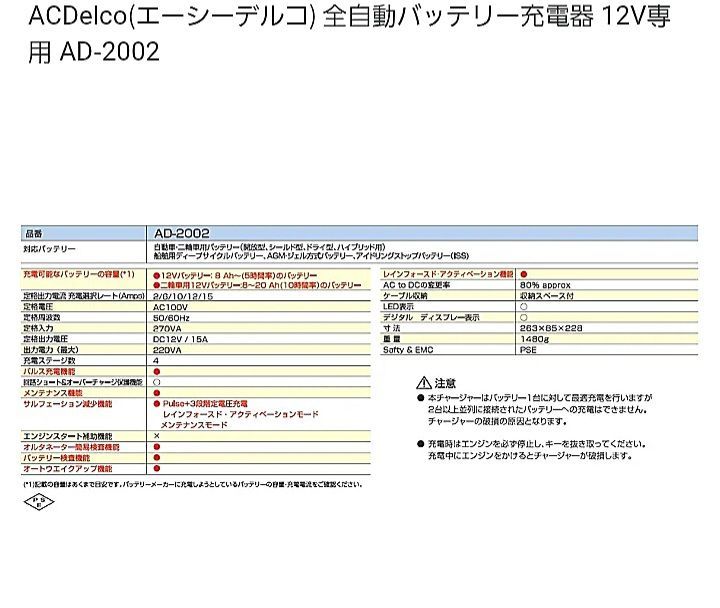The height and width of the screenshot is (608, 720).
Task: Click the hollow circle for デジタル ディスプレー表示
Action: point(523,317)
